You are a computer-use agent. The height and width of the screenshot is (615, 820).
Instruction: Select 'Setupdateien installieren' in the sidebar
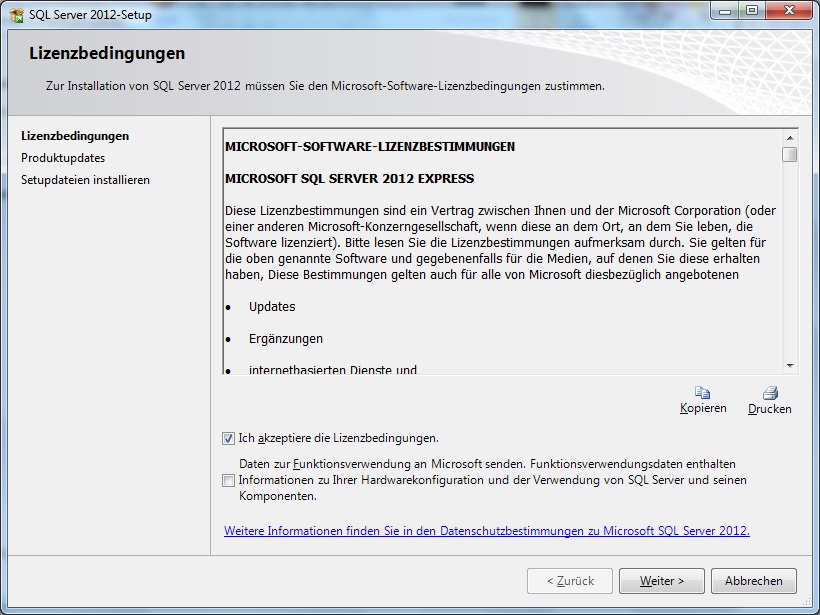(x=85, y=180)
